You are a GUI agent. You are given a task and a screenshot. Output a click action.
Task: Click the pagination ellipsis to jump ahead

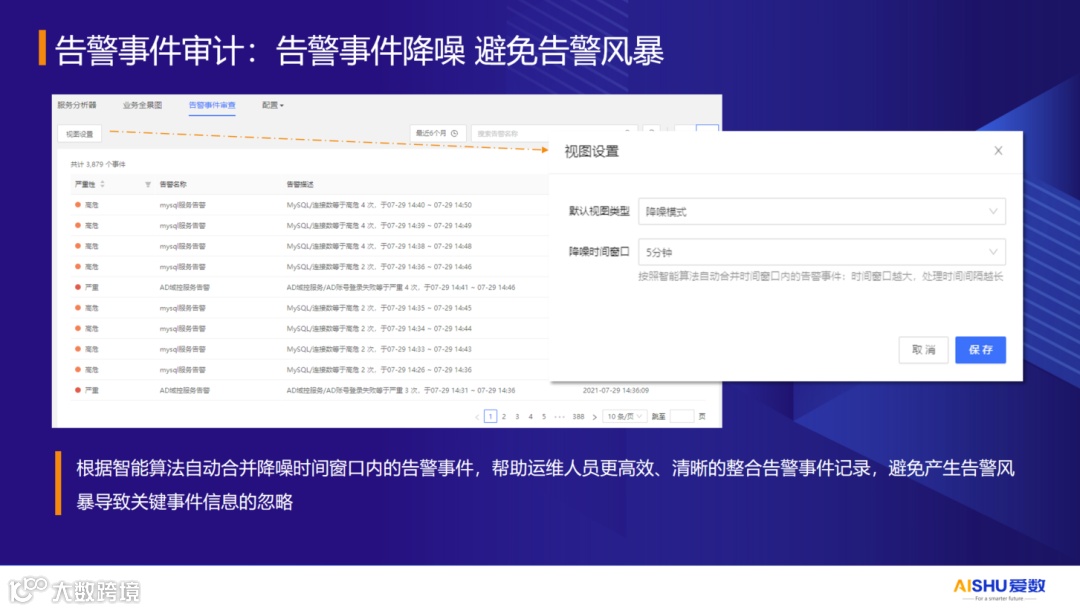[559, 417]
